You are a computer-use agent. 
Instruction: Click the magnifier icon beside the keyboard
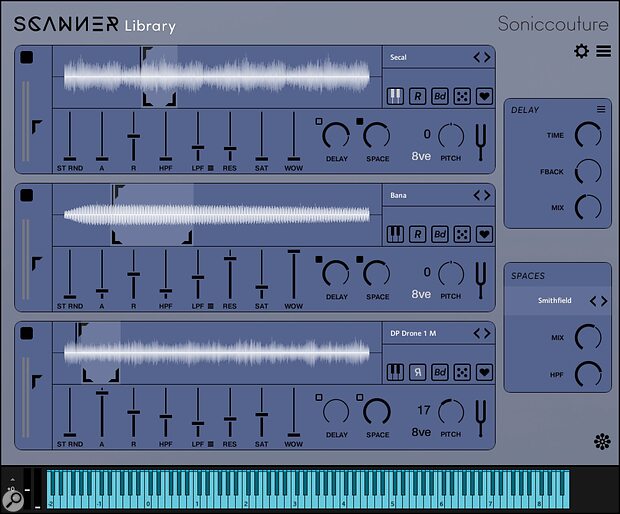click(13, 500)
